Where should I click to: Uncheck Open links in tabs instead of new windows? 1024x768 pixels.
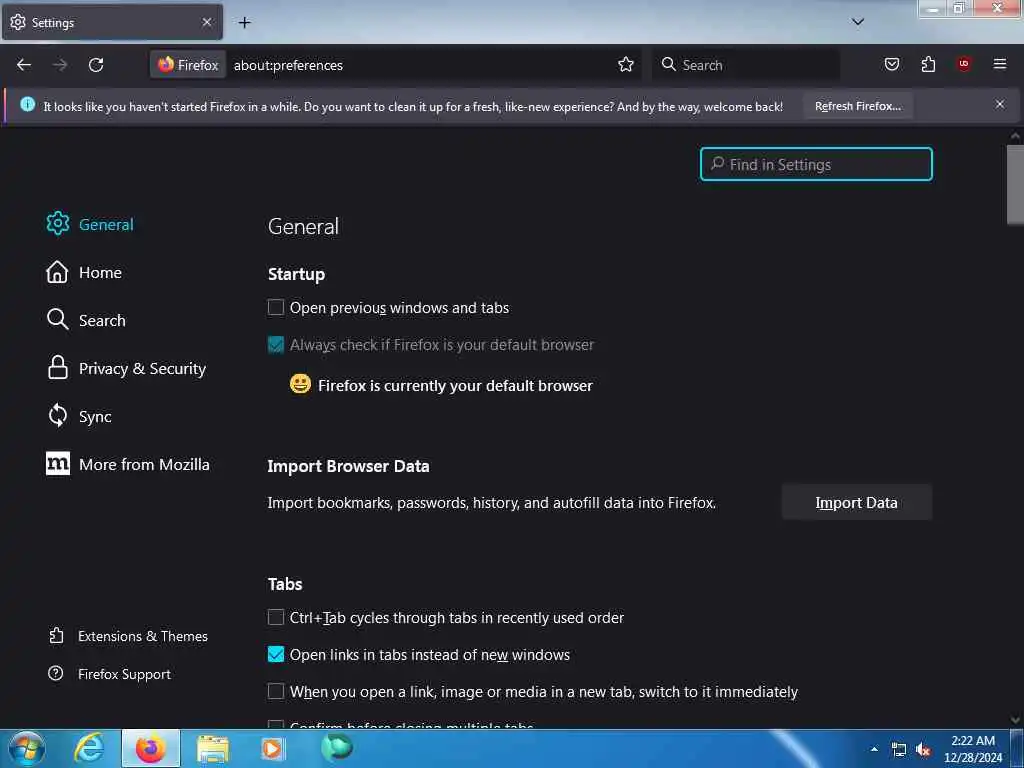[x=276, y=654]
